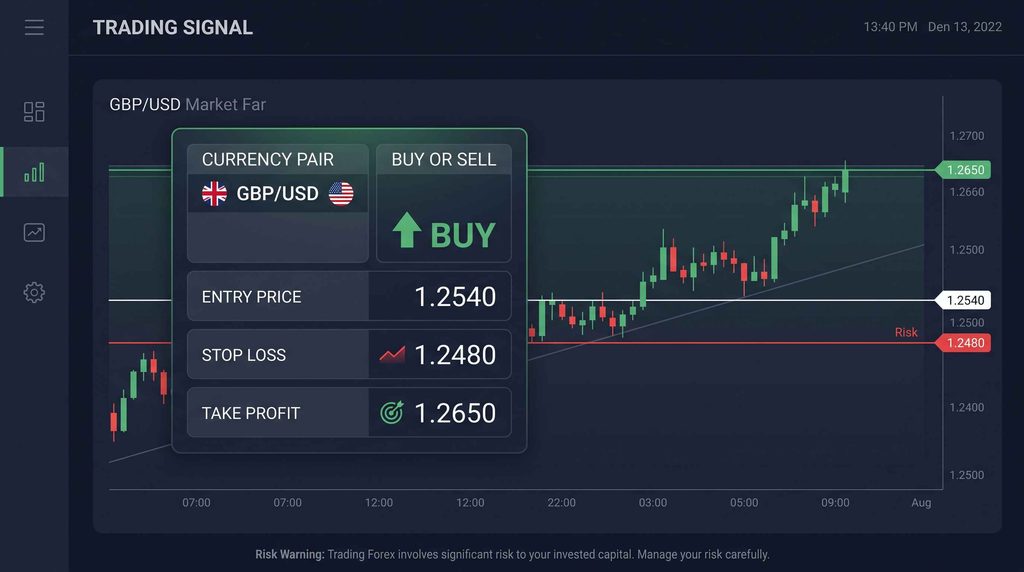Open the settings gear icon
The width and height of the screenshot is (1024, 572).
pyautogui.click(x=34, y=292)
